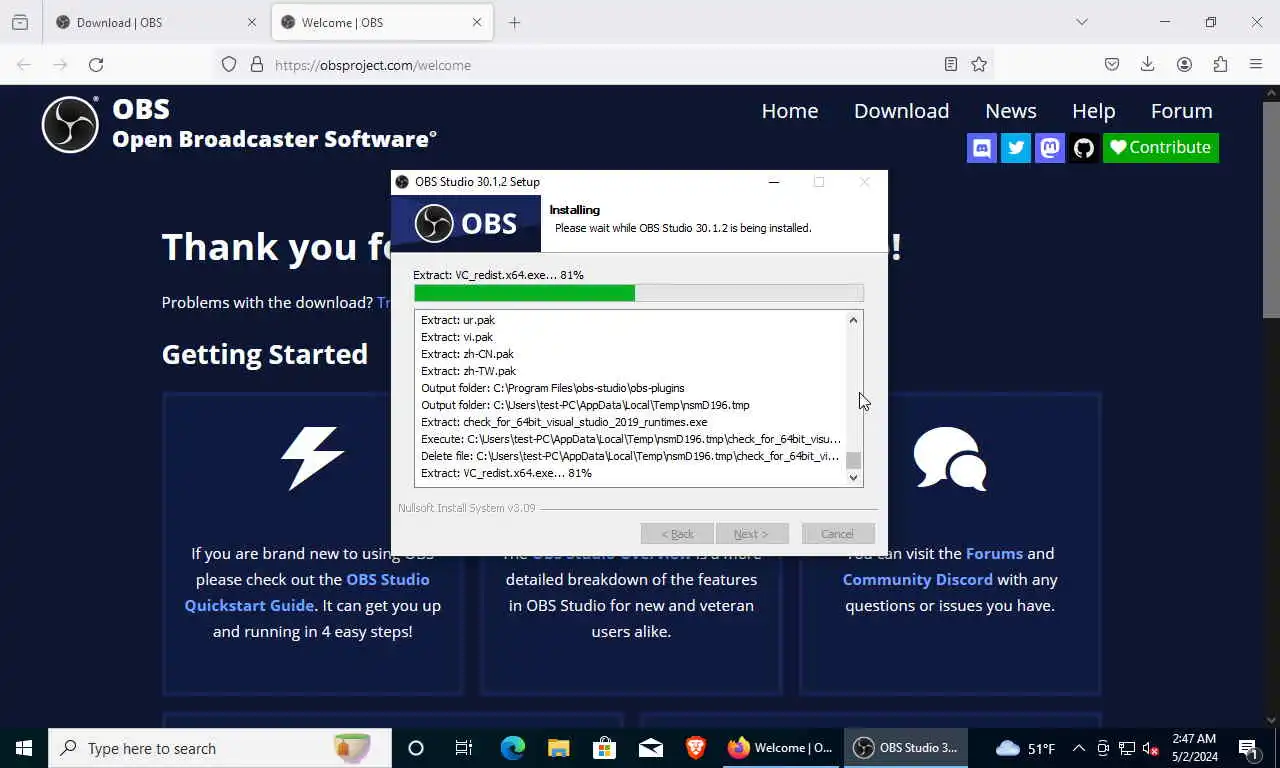Viewport: 1280px width, 768px height.
Task: Open the OBS Studio Quickstart Guide link
Action: pyautogui.click(x=307, y=592)
